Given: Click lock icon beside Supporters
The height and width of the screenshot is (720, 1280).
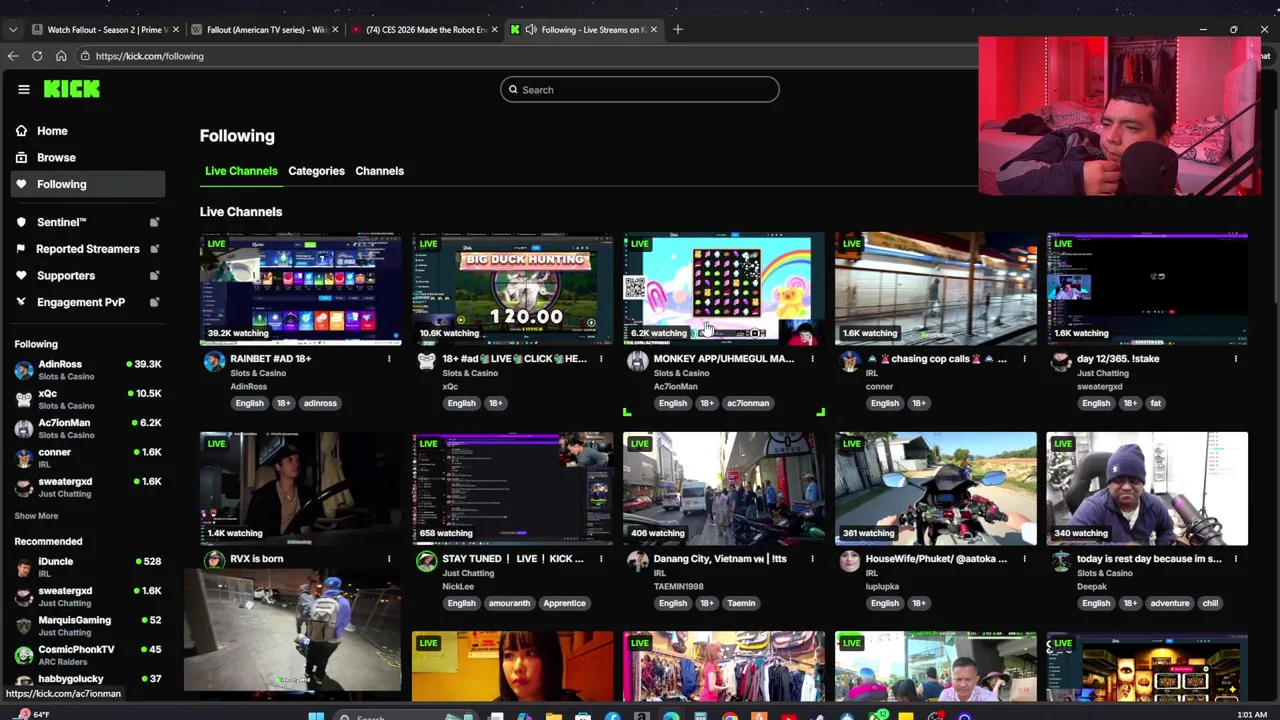Looking at the screenshot, I should click(x=154, y=275).
